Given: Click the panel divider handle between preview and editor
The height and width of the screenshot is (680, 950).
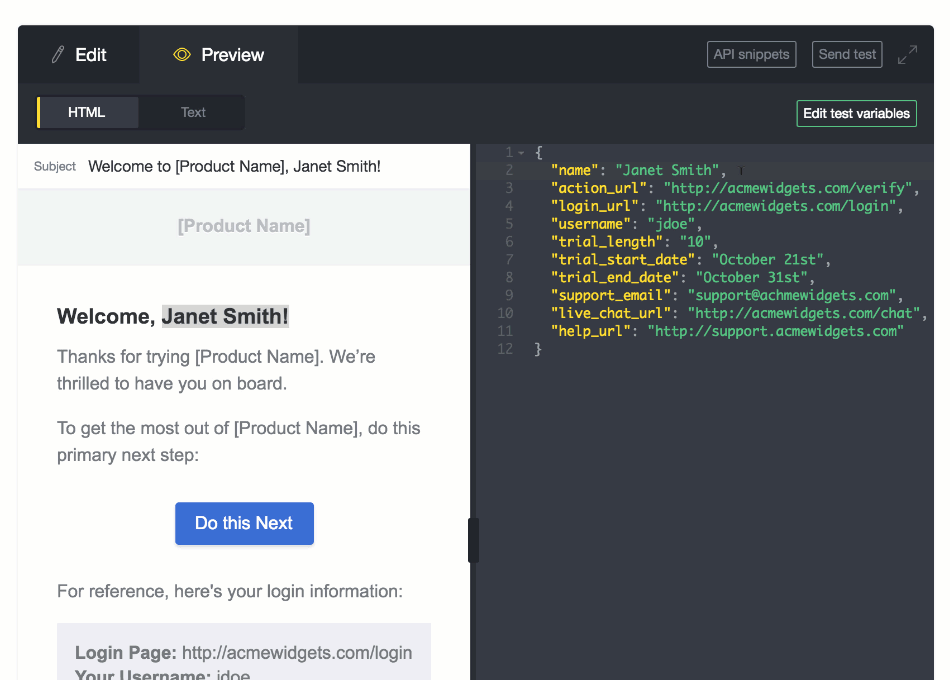Looking at the screenshot, I should coord(472,540).
